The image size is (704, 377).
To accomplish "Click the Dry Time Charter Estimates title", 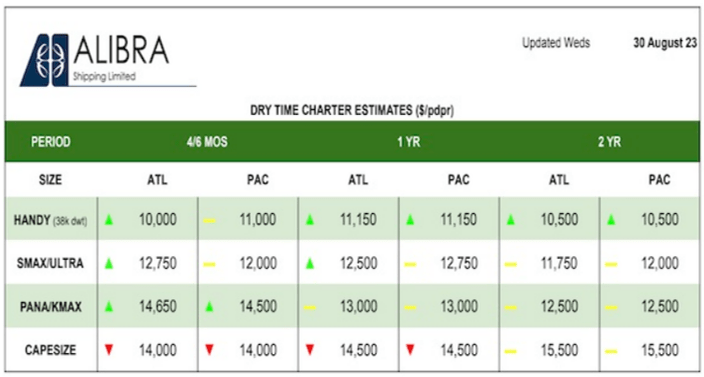I will pos(352,111).
